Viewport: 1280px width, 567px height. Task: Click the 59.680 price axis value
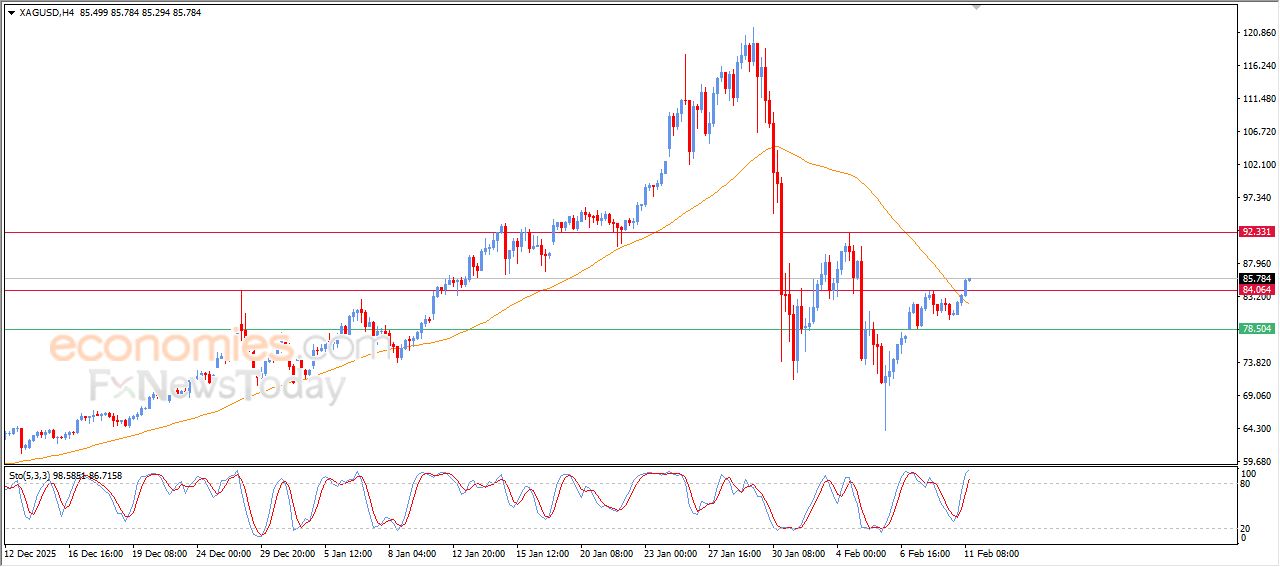point(1257,462)
